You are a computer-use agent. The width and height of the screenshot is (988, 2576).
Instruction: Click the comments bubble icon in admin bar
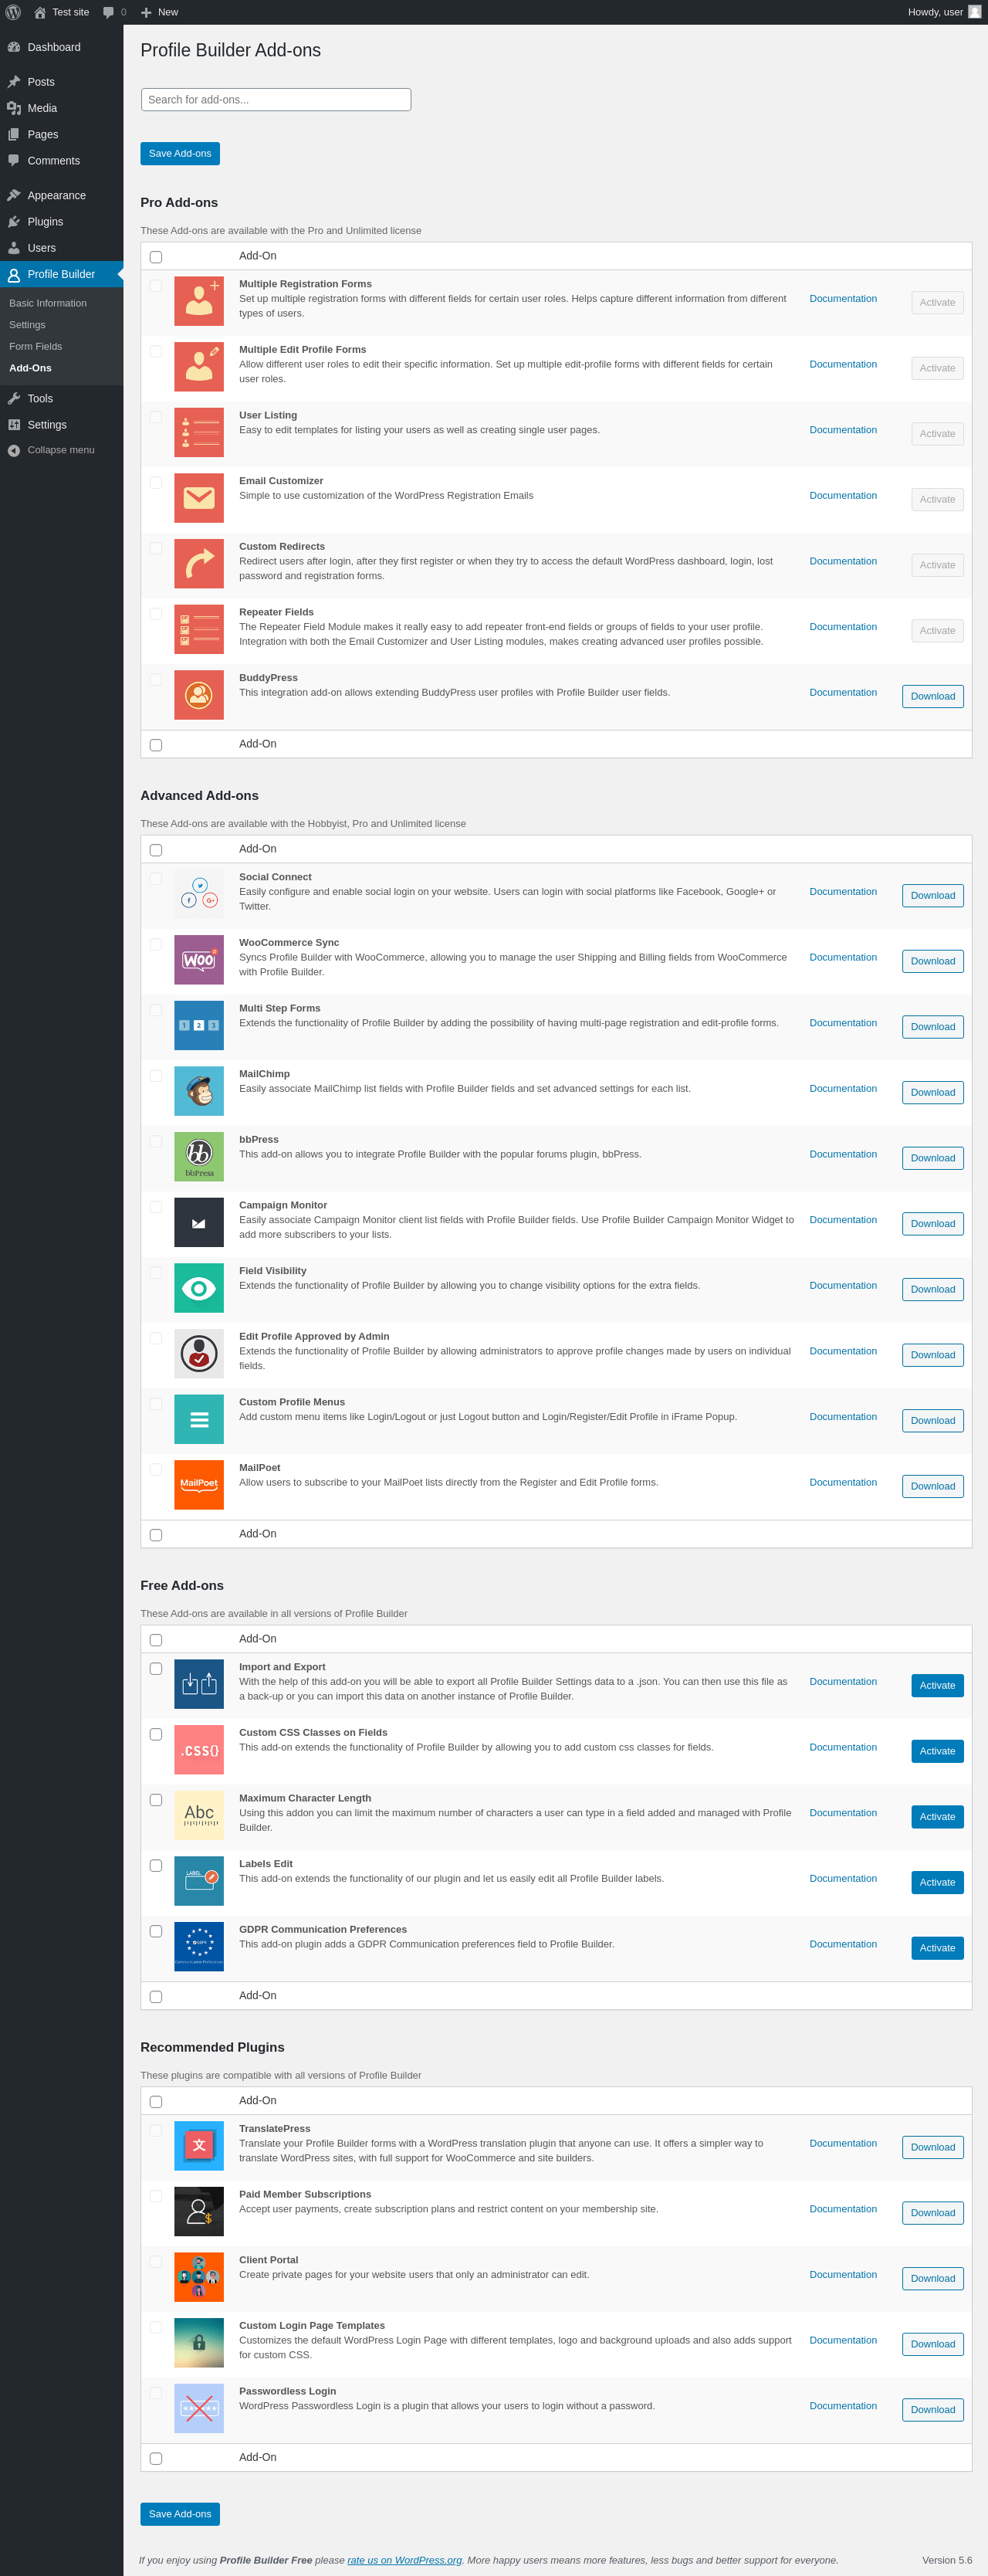click(x=109, y=12)
